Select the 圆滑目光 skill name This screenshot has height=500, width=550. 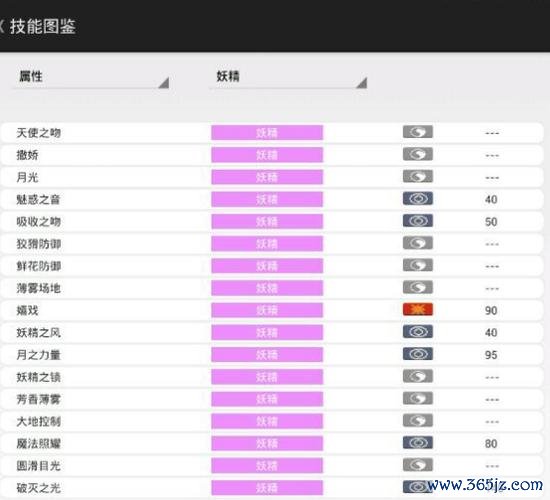point(39,466)
